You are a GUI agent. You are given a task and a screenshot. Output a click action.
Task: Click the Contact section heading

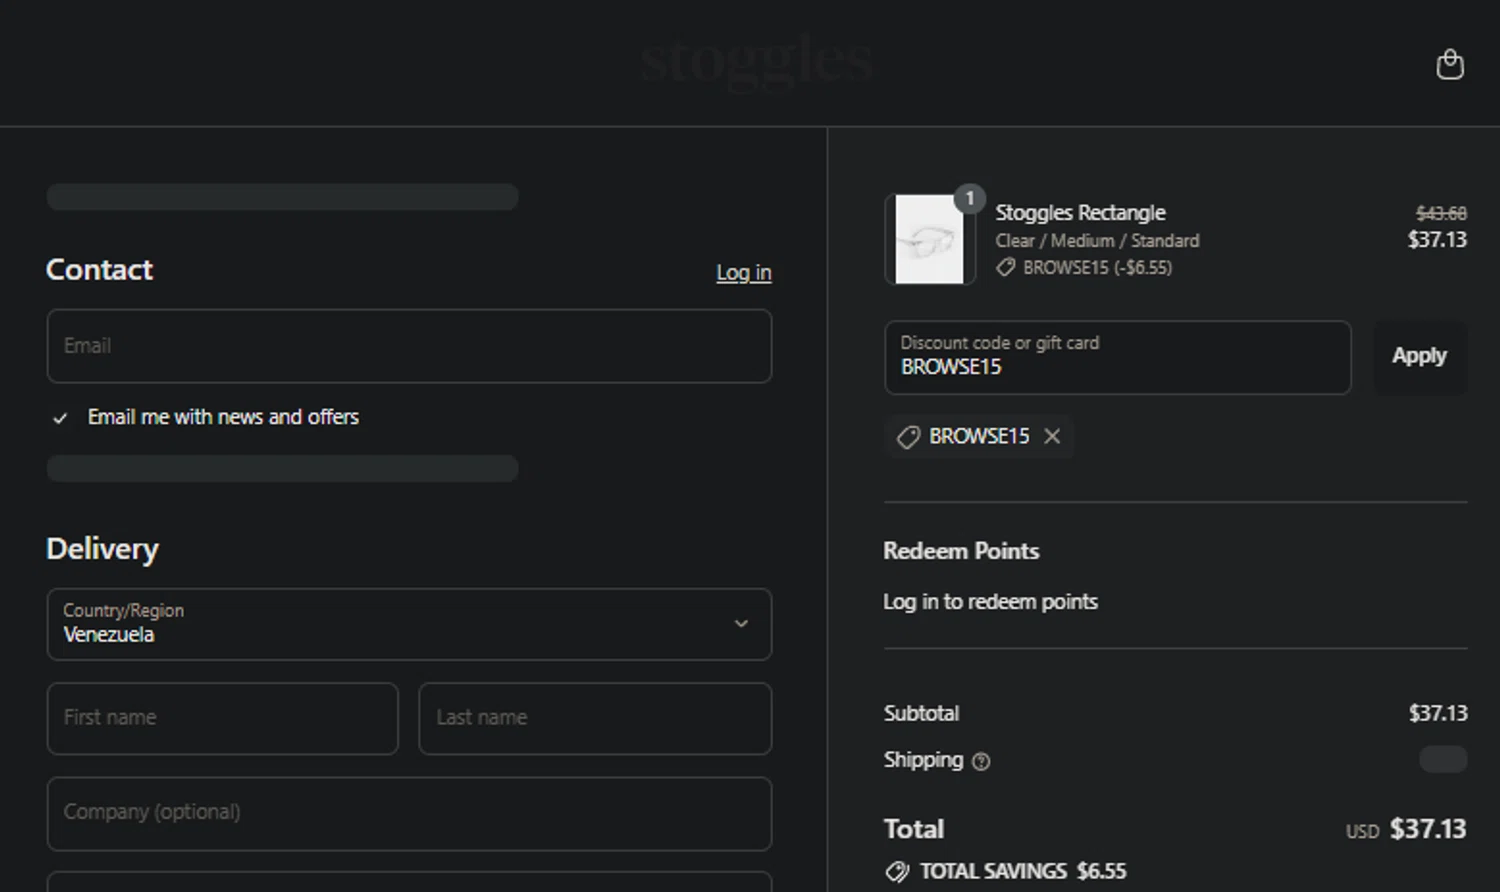[x=99, y=270]
